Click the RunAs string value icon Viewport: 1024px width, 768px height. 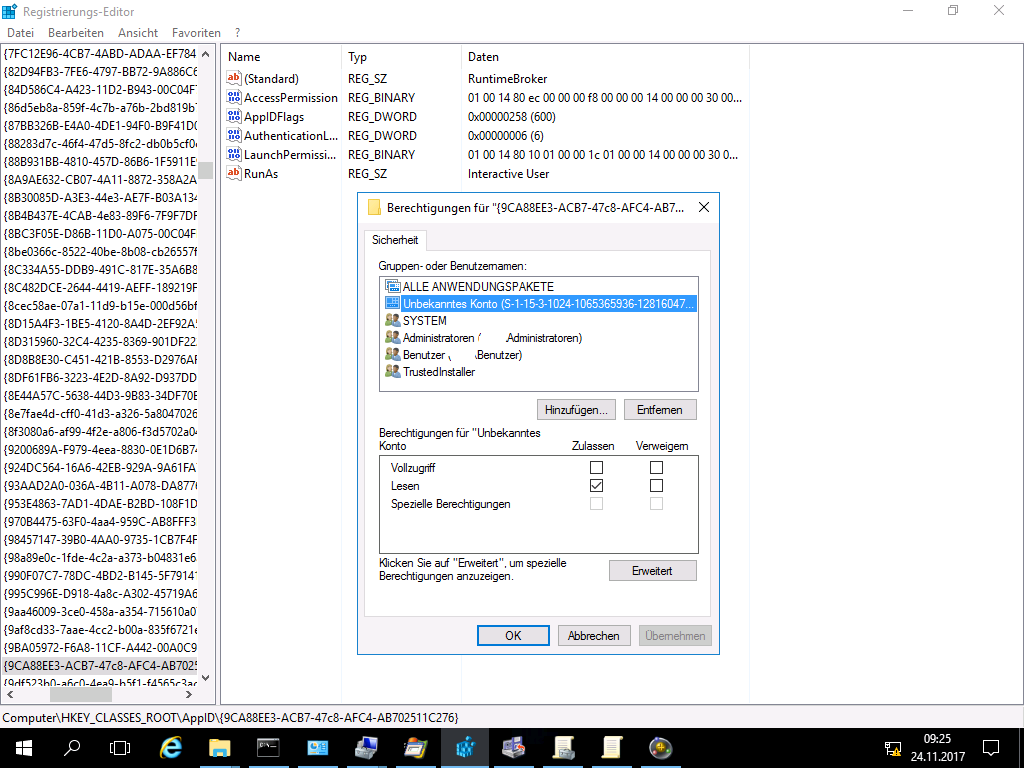(235, 174)
